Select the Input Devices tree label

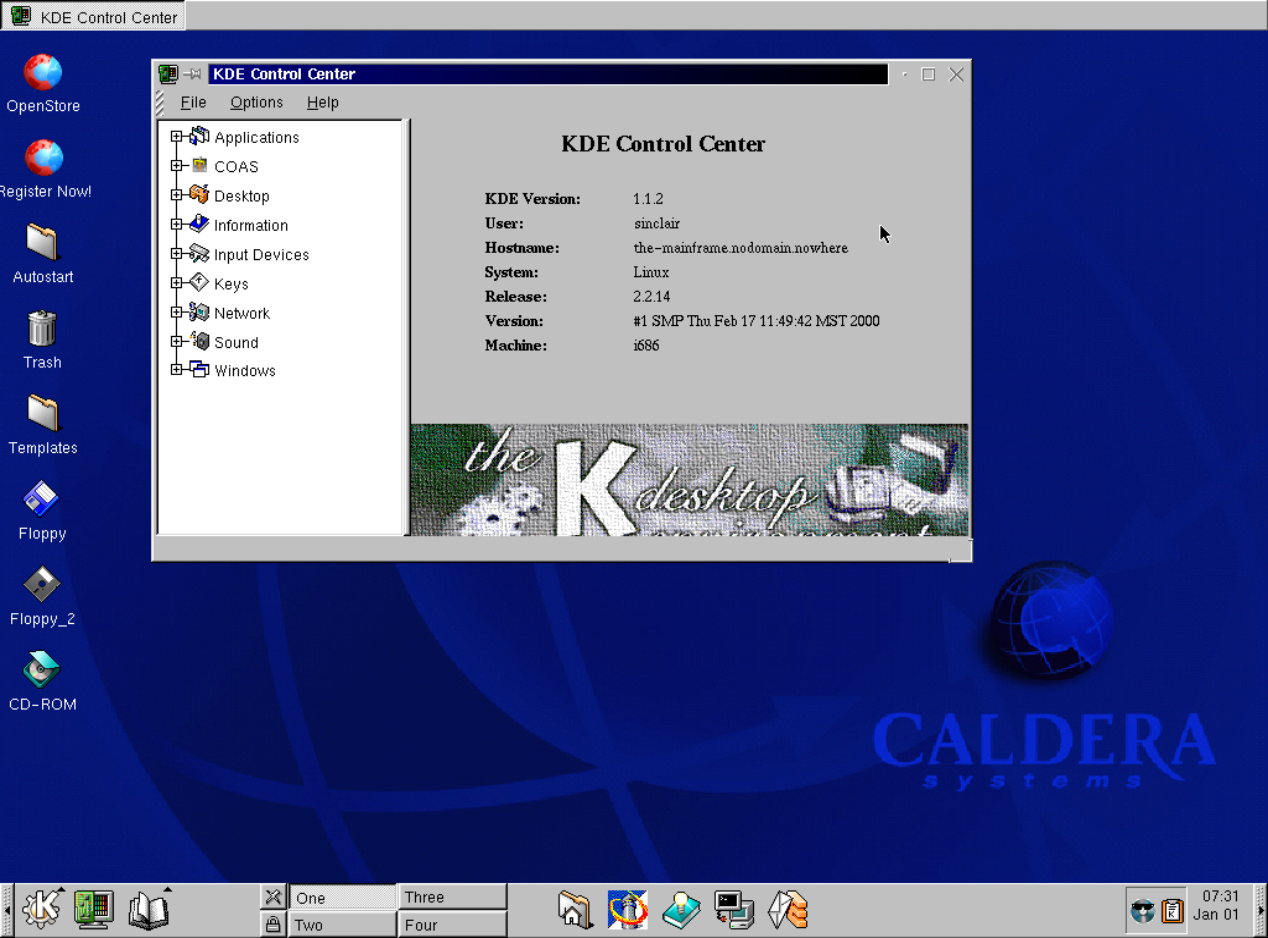click(261, 255)
